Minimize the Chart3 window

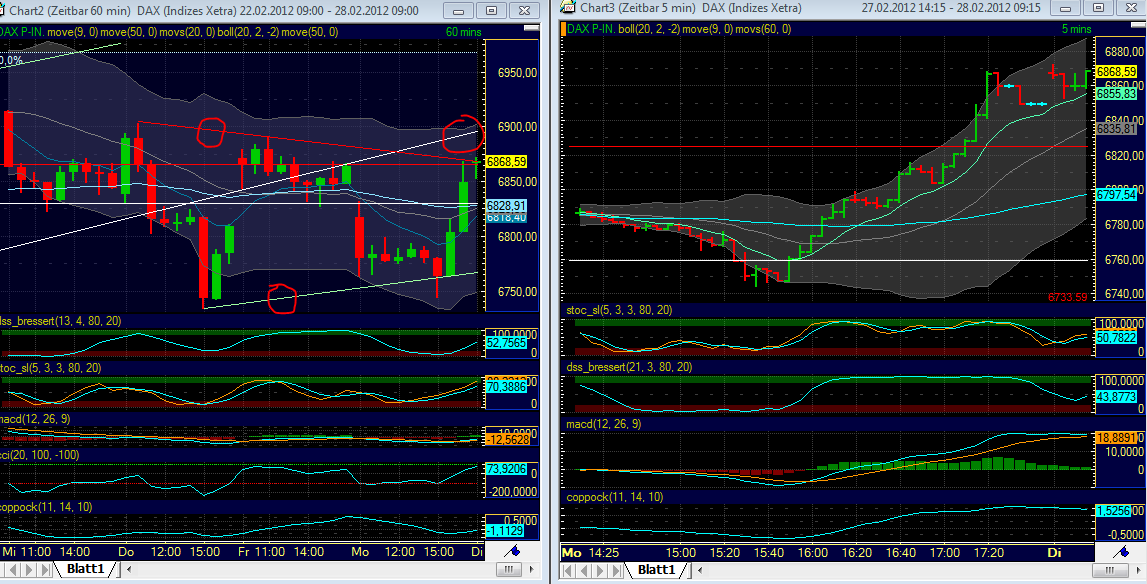coord(1066,7)
